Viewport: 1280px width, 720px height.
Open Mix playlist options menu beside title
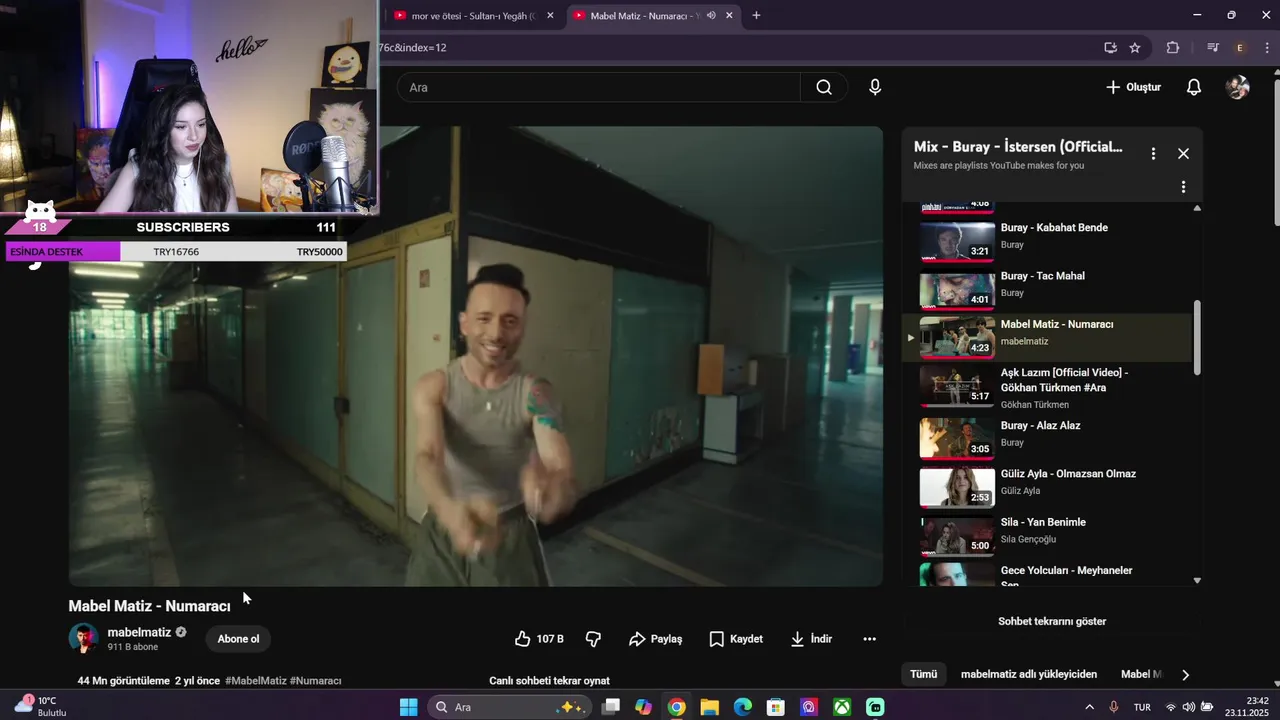tap(1153, 154)
